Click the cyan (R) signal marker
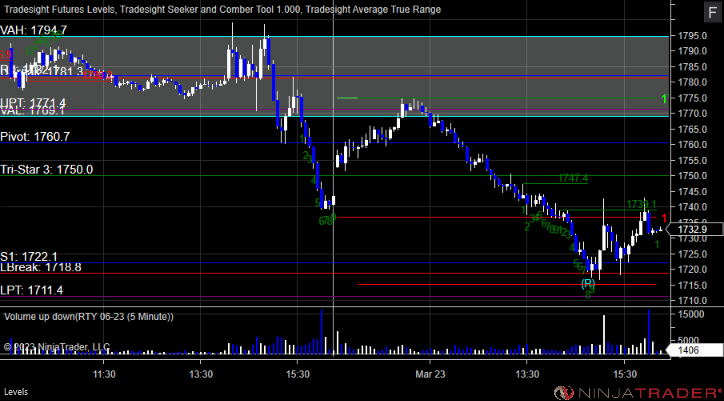The height and width of the screenshot is (401, 724). pyautogui.click(x=588, y=283)
